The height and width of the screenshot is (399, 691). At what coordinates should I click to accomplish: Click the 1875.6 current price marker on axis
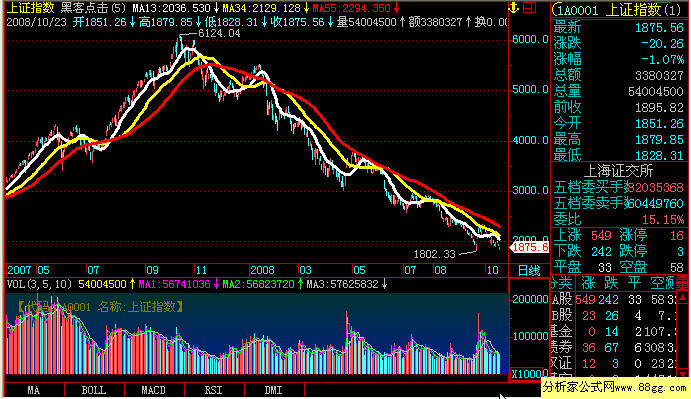(x=530, y=247)
